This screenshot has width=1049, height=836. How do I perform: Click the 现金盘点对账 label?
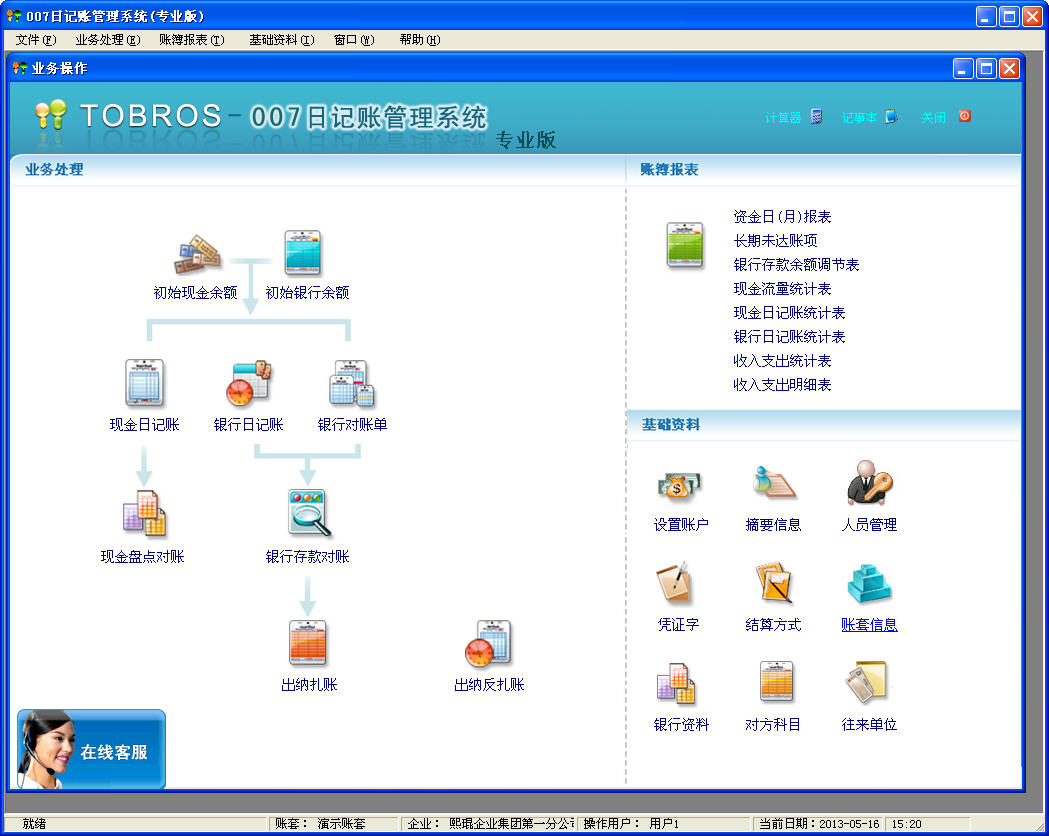pos(142,557)
